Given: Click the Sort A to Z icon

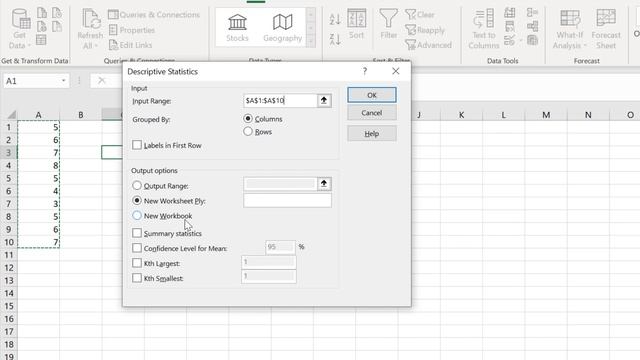Looking at the screenshot, I should 335,19.
